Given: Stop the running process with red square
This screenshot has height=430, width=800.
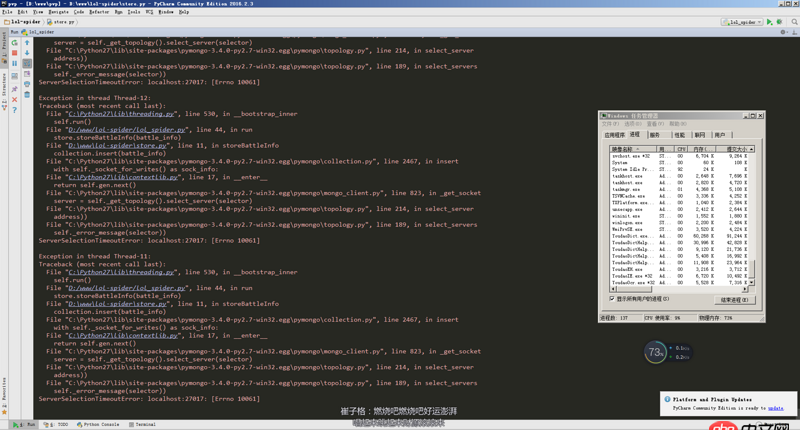Looking at the screenshot, I should tap(15, 53).
